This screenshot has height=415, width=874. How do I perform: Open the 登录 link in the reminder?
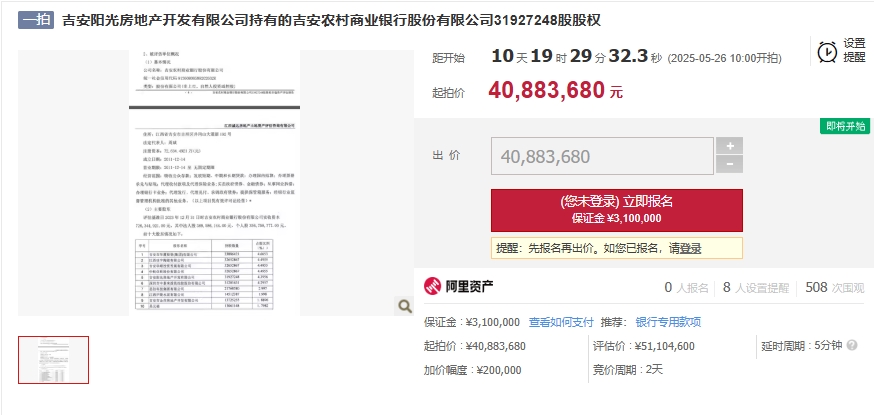[x=691, y=248]
